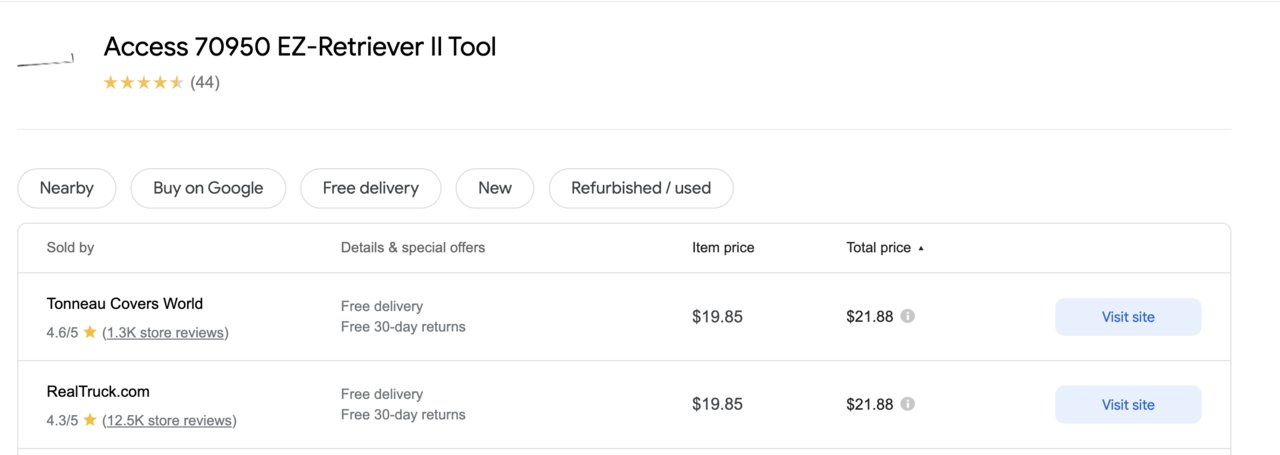Click info icon beside RealTruck.com total price
The width and height of the screenshot is (1280, 455).
point(907,404)
